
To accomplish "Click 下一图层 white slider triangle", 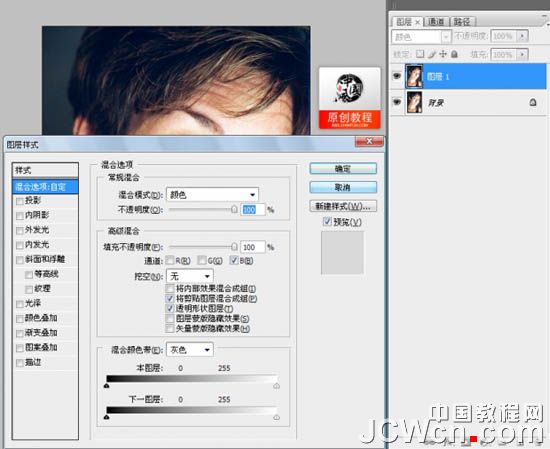I will [276, 417].
